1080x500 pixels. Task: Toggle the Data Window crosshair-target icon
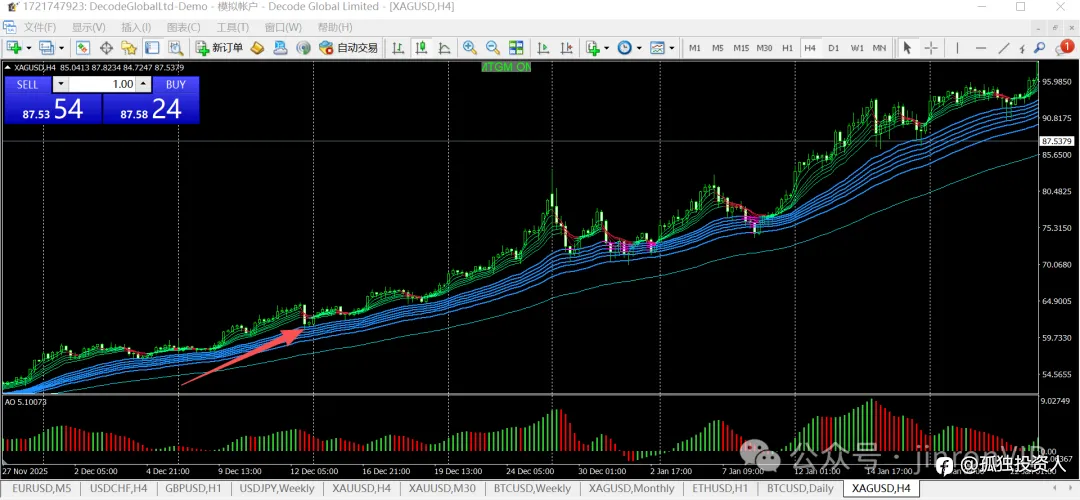pyautogui.click(x=107, y=48)
